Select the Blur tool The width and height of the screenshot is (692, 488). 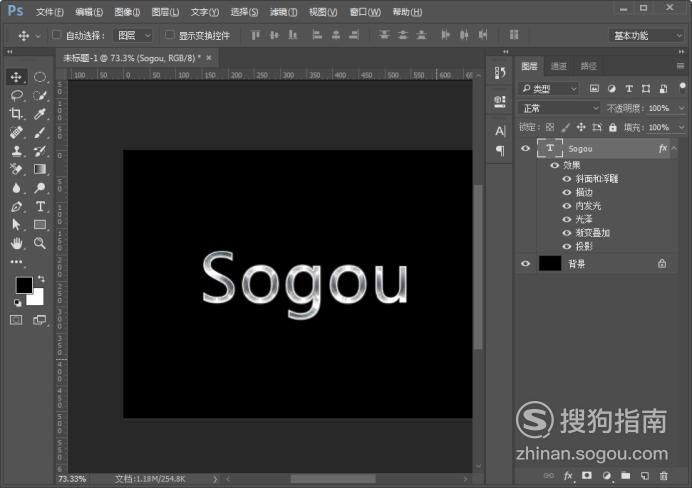[x=16, y=188]
